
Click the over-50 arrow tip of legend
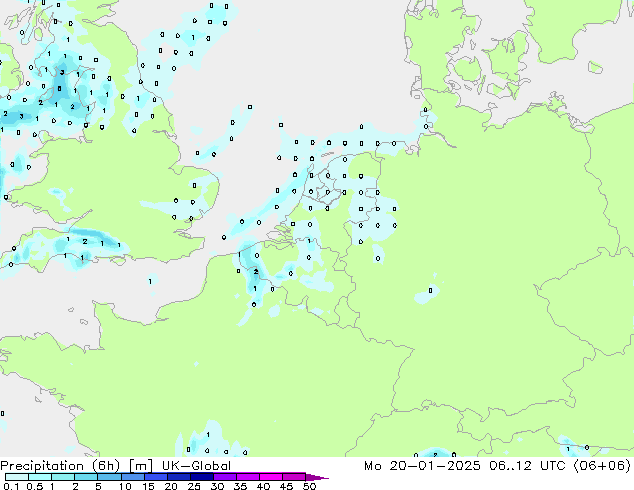(317, 478)
